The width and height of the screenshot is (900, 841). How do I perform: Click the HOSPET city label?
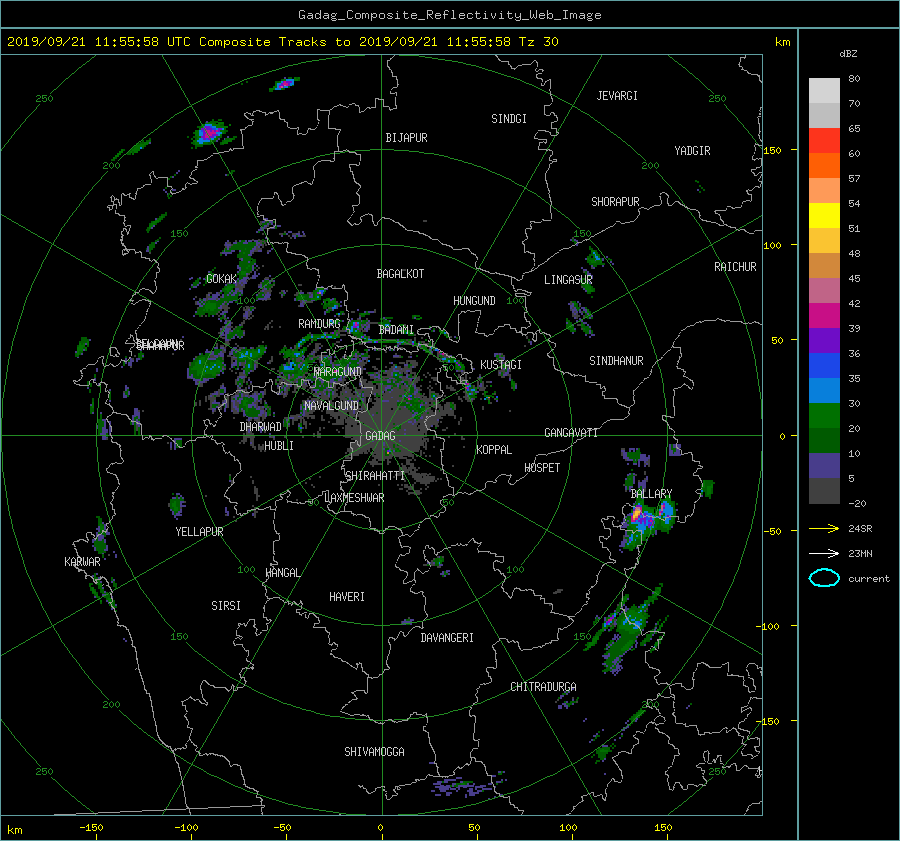[x=542, y=468]
